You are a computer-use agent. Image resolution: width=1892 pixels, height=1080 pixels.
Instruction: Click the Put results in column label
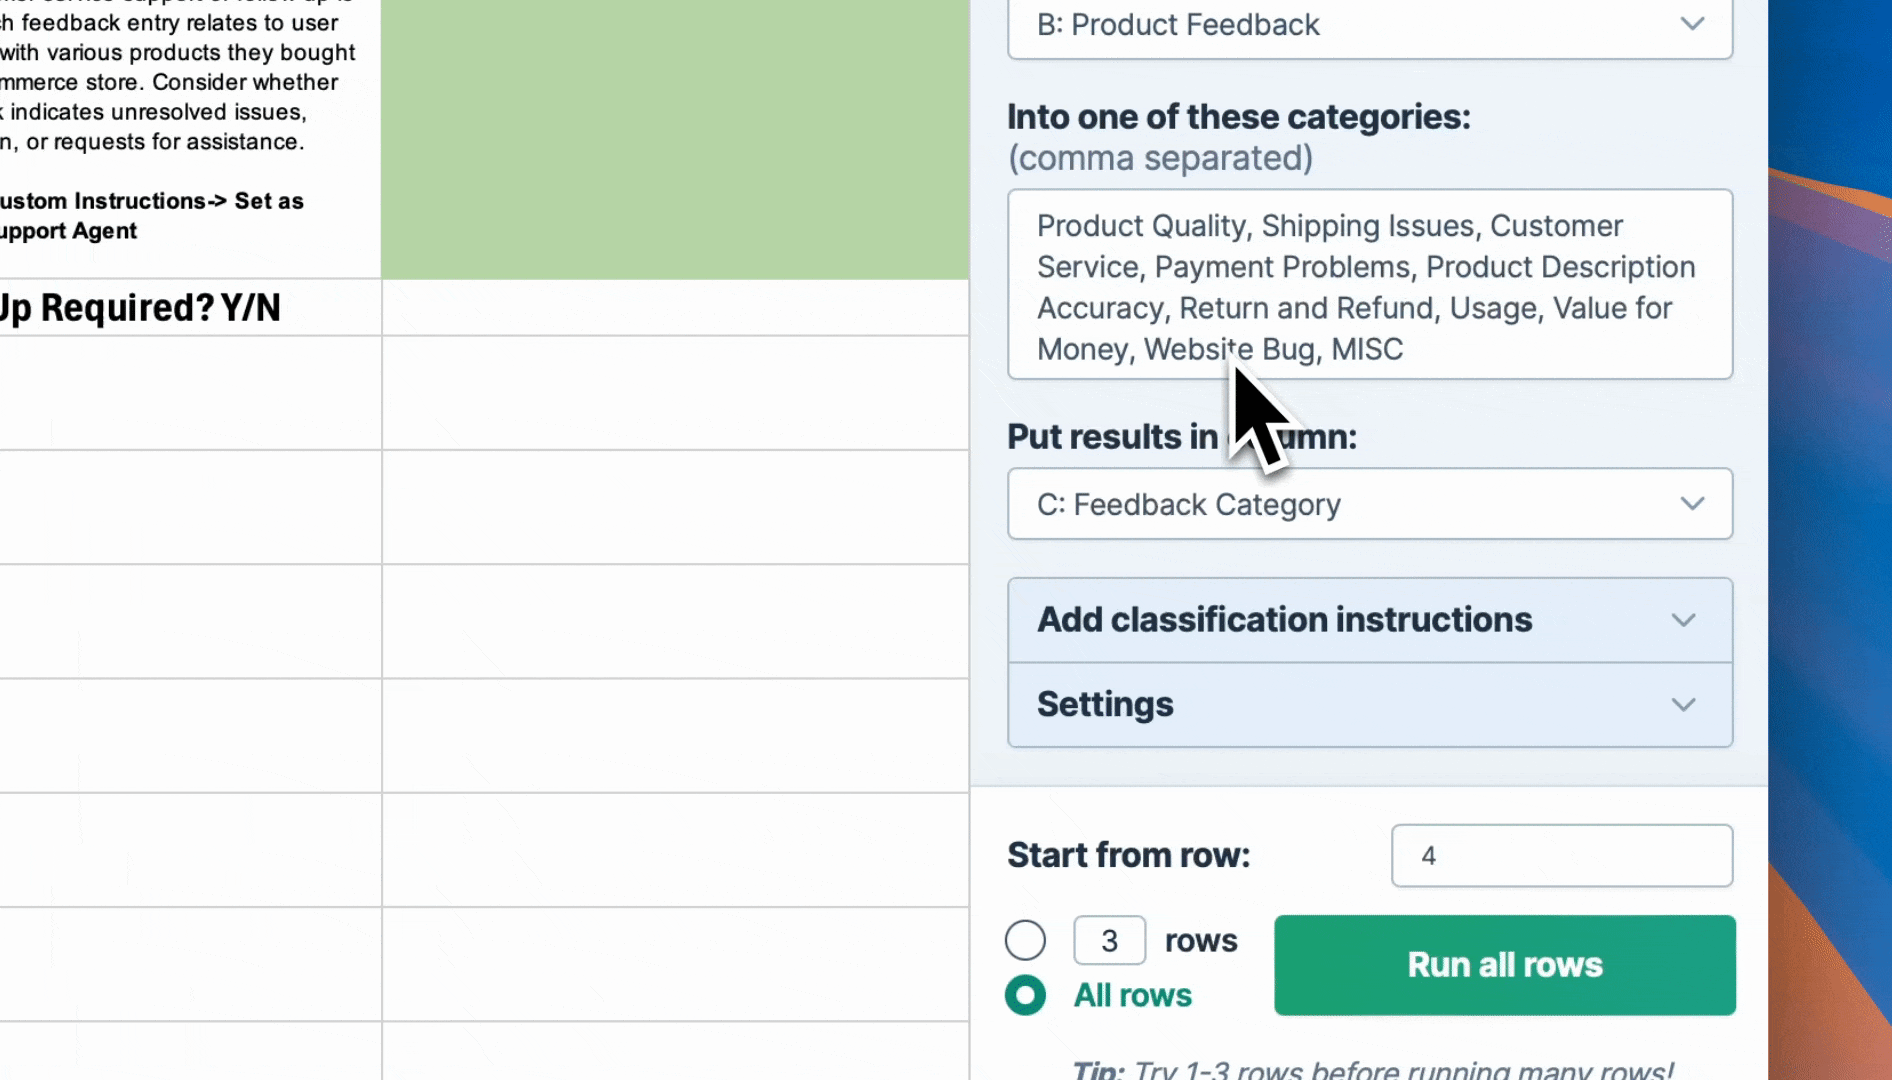tap(1182, 437)
